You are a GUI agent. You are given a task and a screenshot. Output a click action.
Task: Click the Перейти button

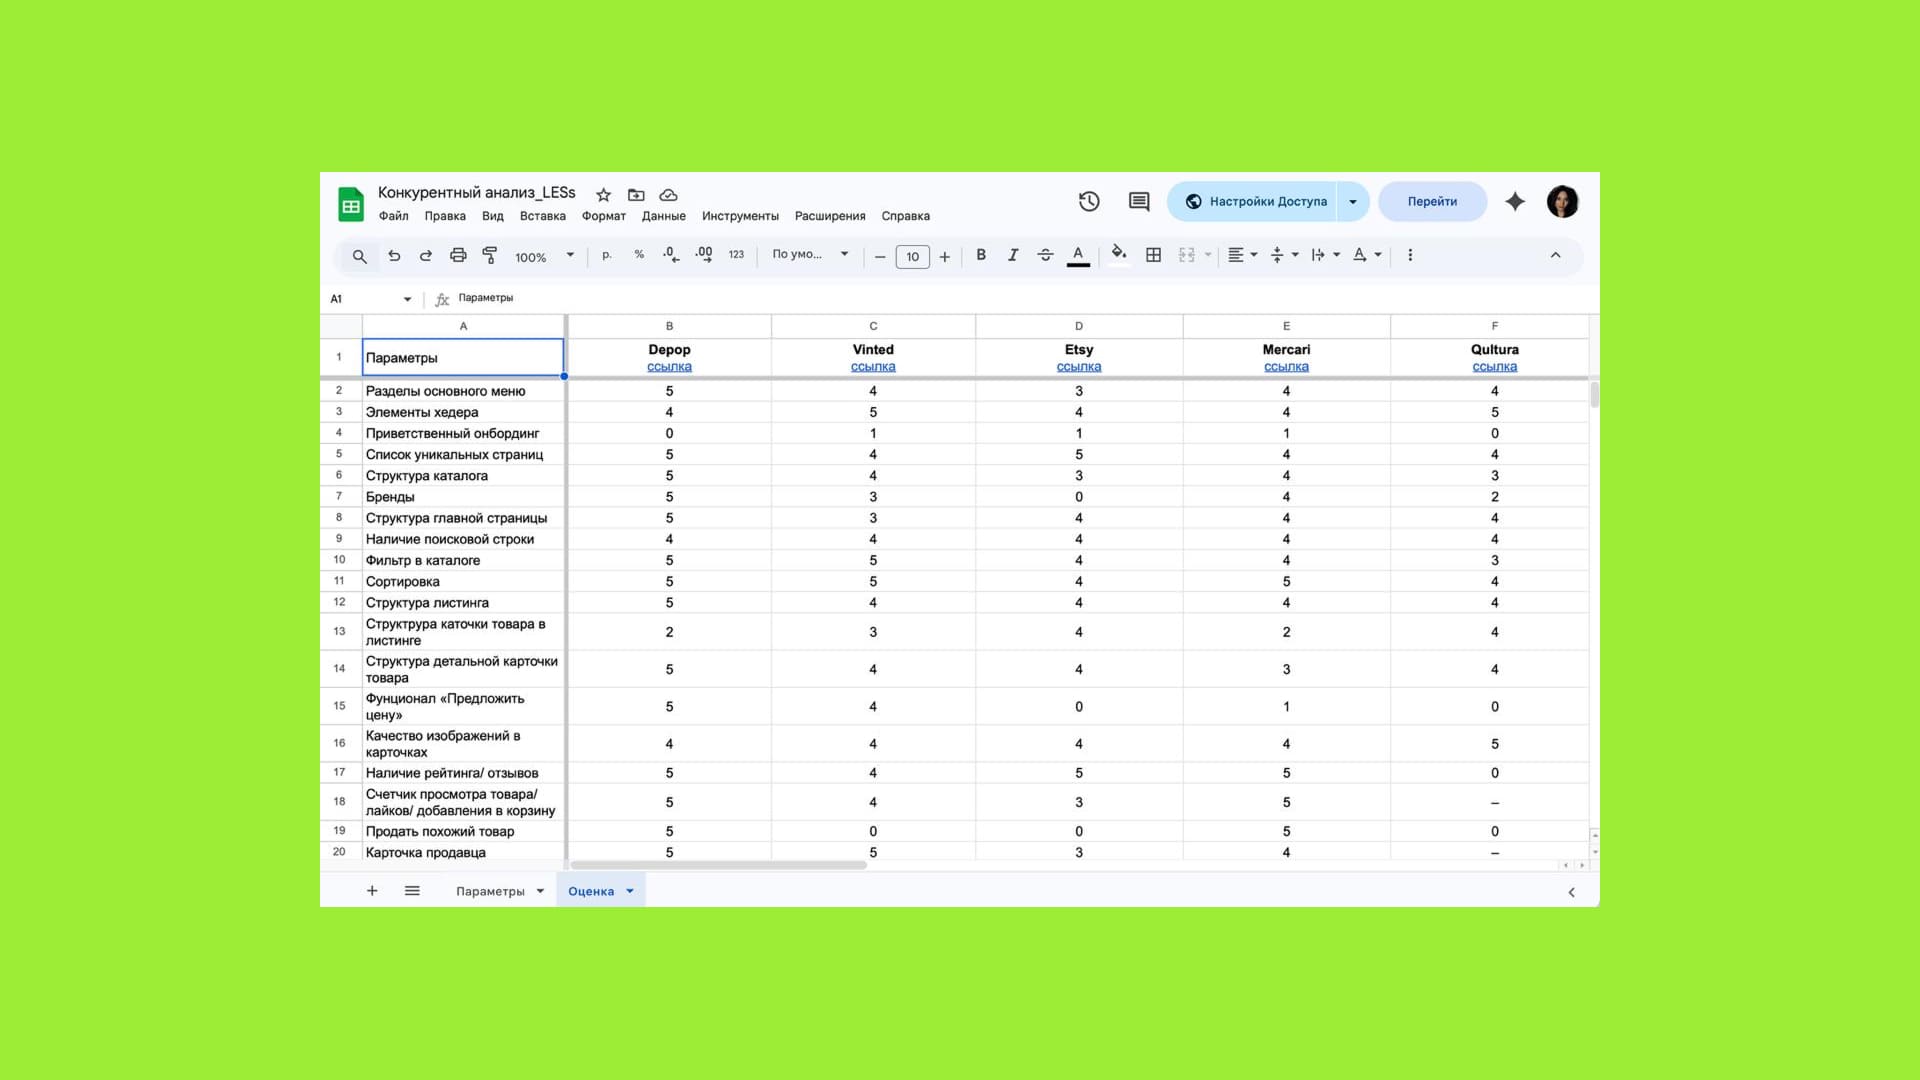[1432, 201]
